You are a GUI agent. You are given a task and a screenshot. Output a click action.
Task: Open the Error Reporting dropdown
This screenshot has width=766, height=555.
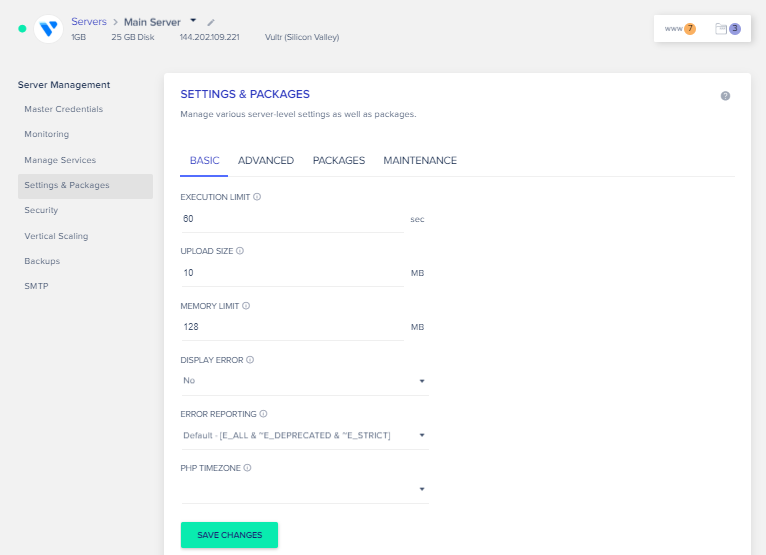pos(304,435)
